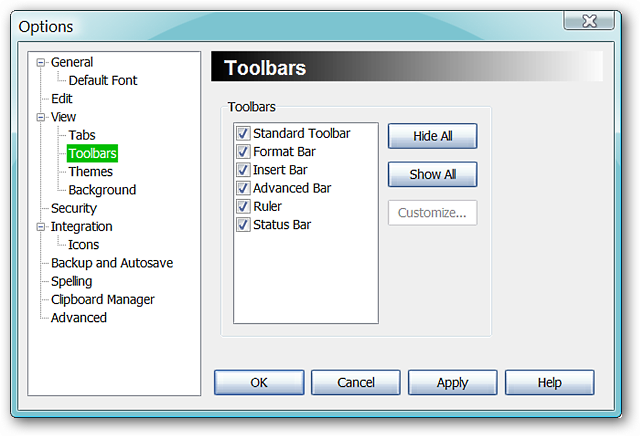This screenshot has height=436, width=640.
Task: Confirm changes with the OK button
Action: 259,383
